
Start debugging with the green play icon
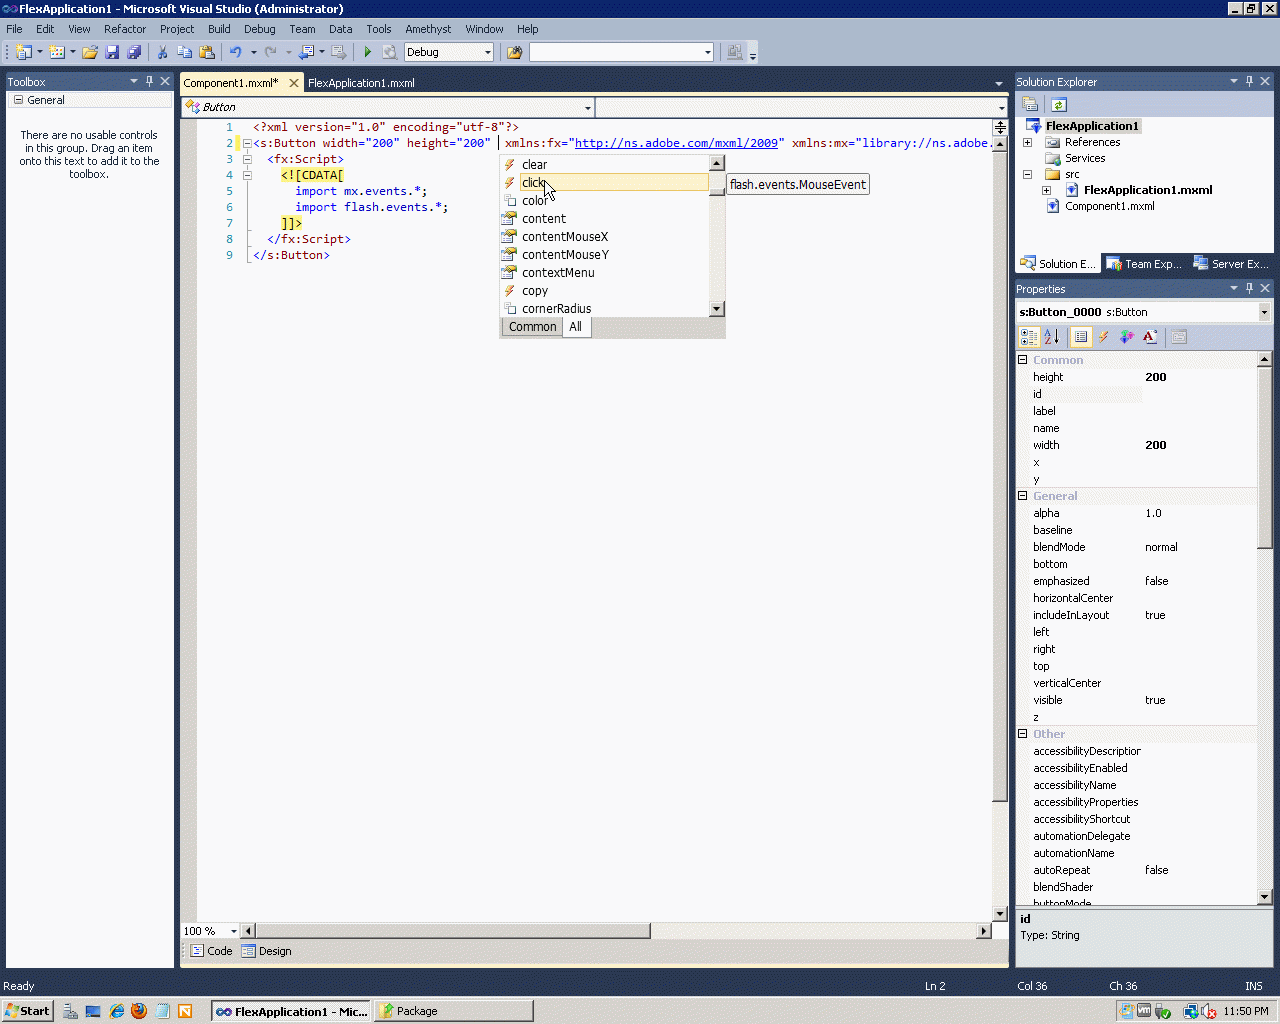[x=368, y=52]
